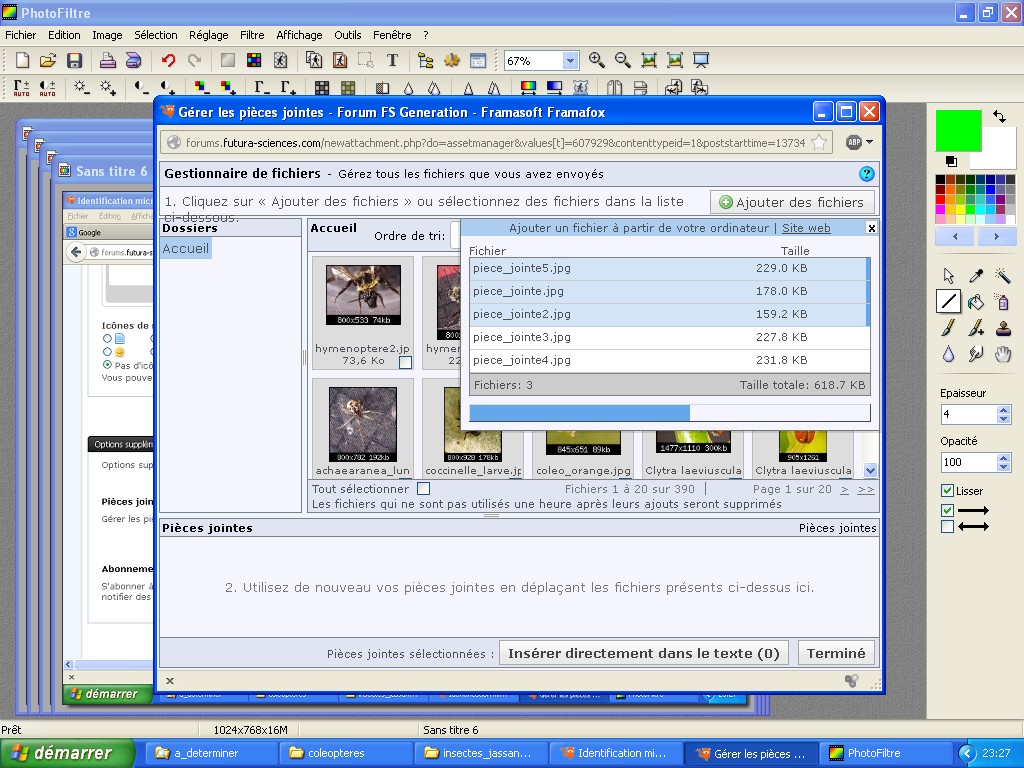Image resolution: width=1024 pixels, height=768 pixels.
Task: Show previous palette with left arrow button
Action: [955, 236]
